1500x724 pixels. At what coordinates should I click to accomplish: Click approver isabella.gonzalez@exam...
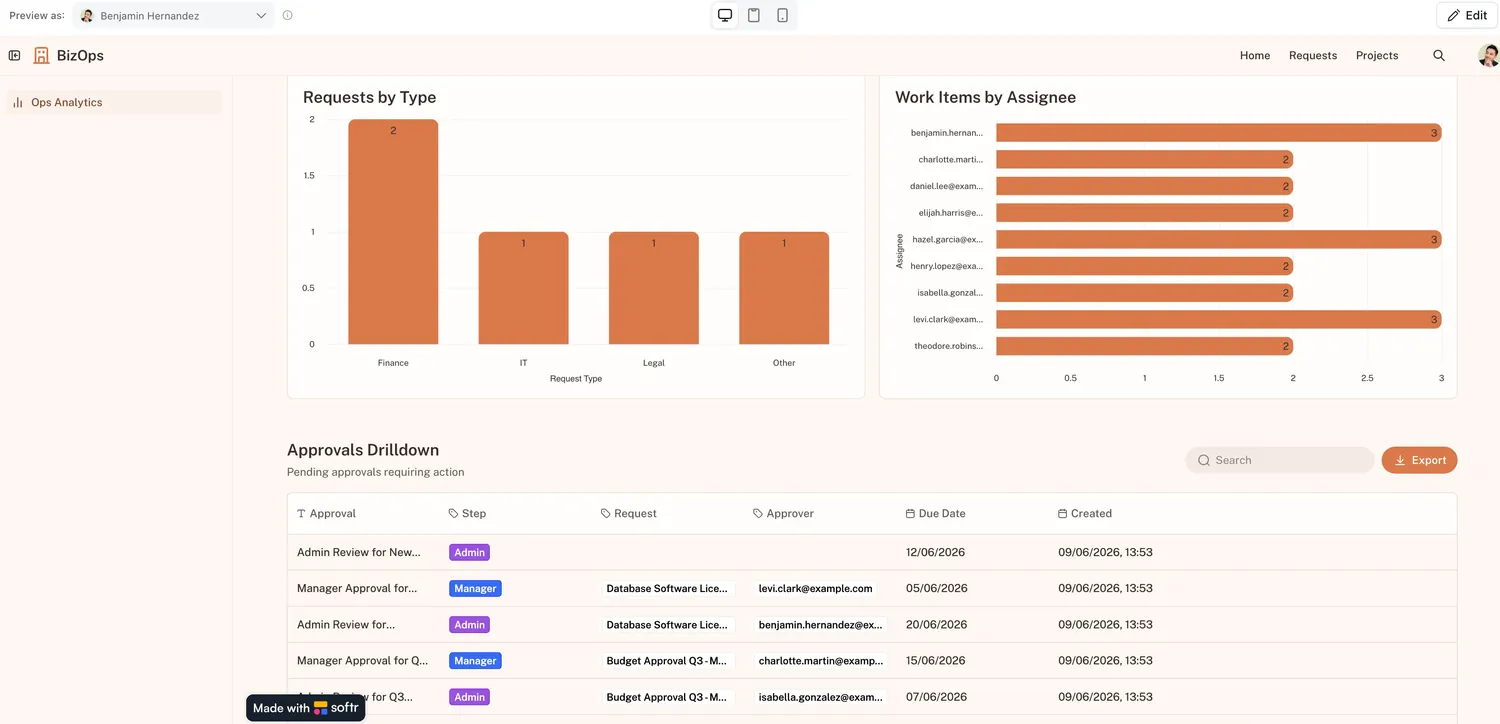click(x=821, y=697)
